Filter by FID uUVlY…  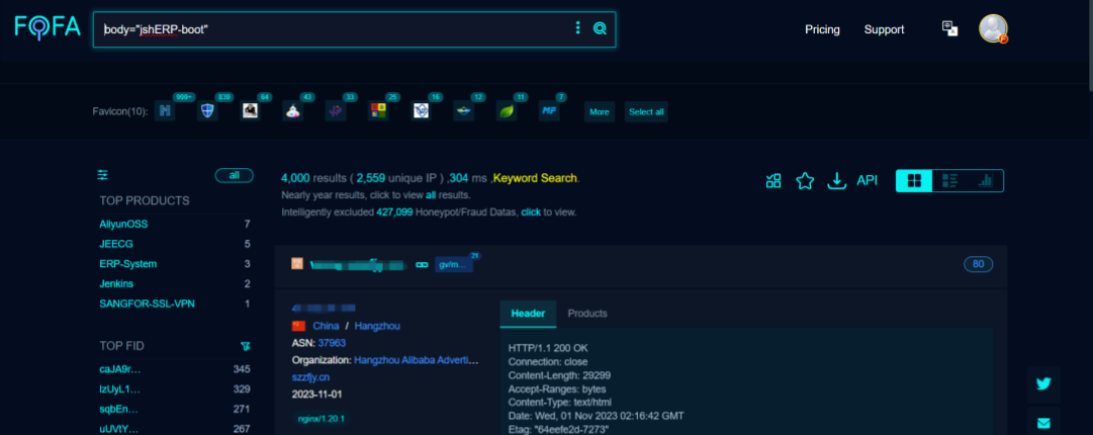pos(119,429)
